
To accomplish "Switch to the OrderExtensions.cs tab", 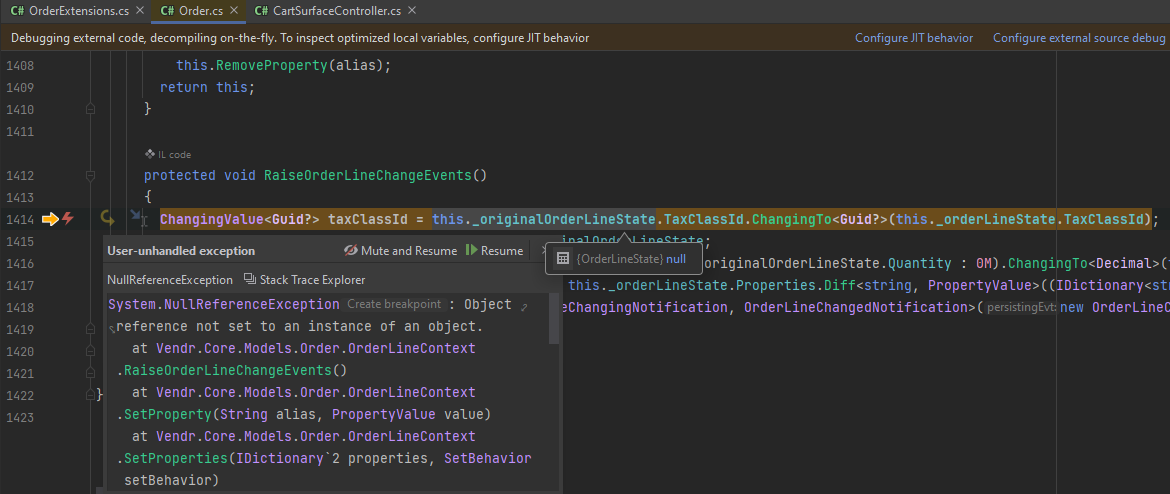I will pyautogui.click(x=78, y=11).
